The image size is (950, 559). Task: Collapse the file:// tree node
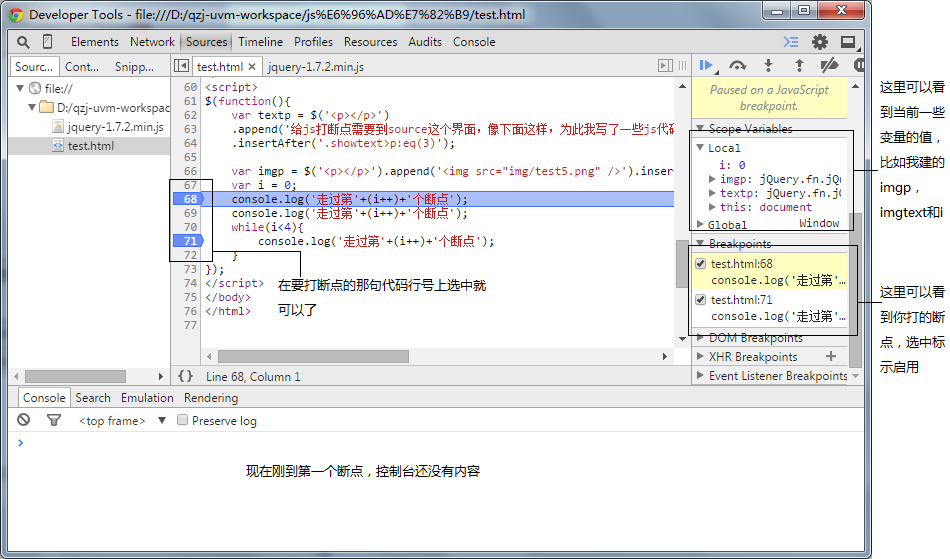[20, 88]
